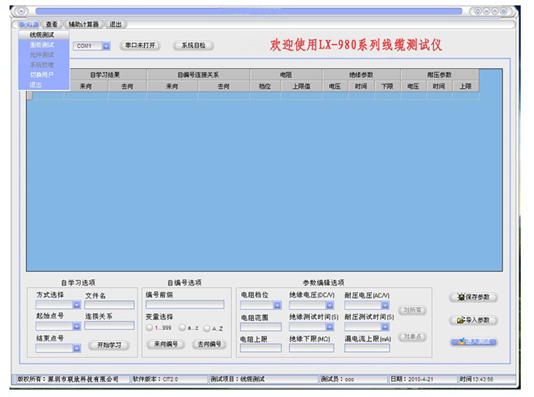Click the 来向编号 button
This screenshot has width=534, height=397.
(166, 345)
